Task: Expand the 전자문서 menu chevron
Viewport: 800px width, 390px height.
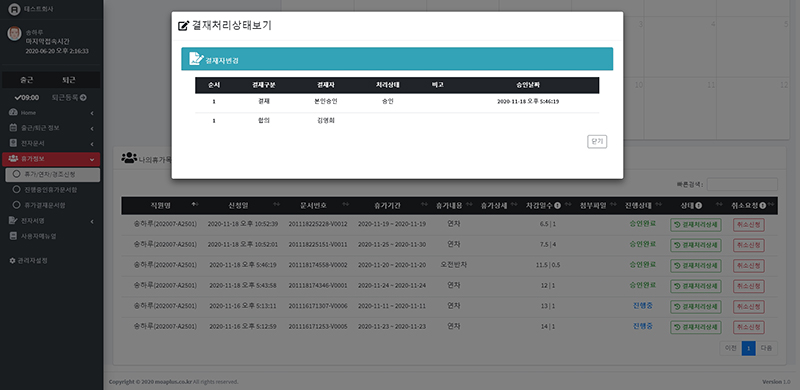Action: click(x=92, y=143)
